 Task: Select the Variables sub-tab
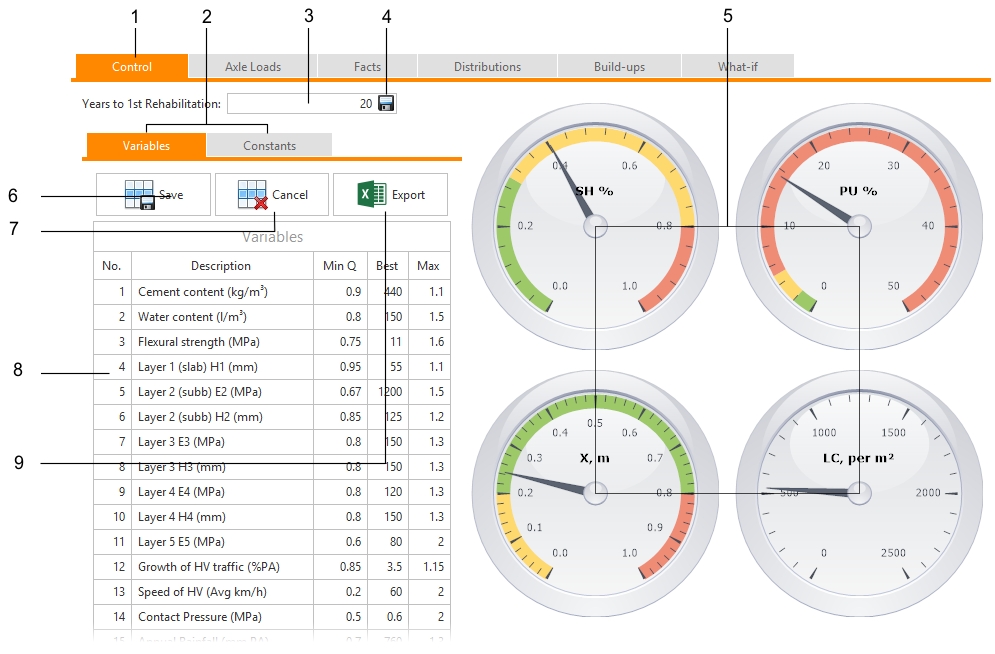point(146,146)
